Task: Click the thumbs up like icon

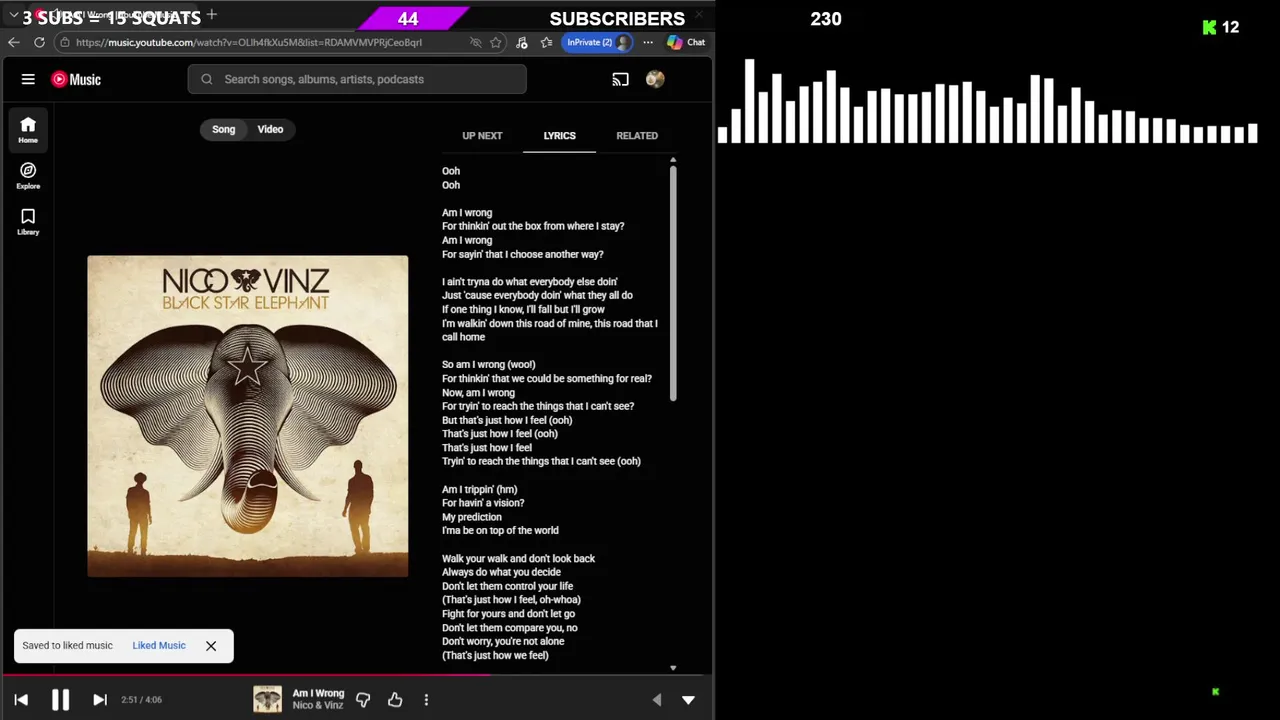Action: [395, 700]
